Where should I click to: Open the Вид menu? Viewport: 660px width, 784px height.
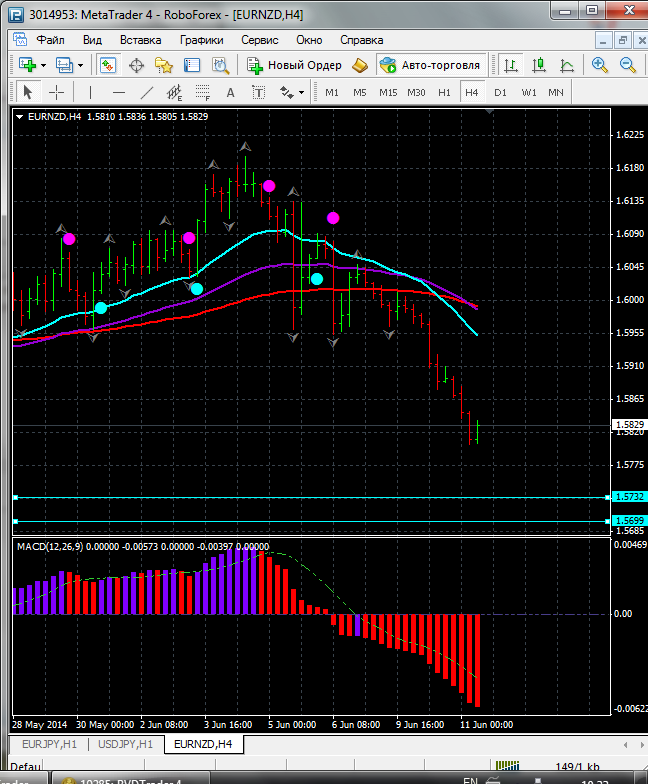92,40
